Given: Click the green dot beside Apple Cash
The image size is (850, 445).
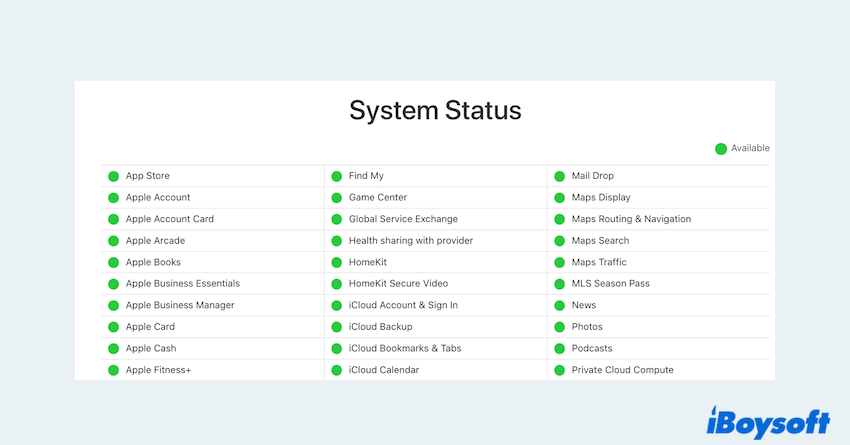Looking at the screenshot, I should tap(113, 349).
